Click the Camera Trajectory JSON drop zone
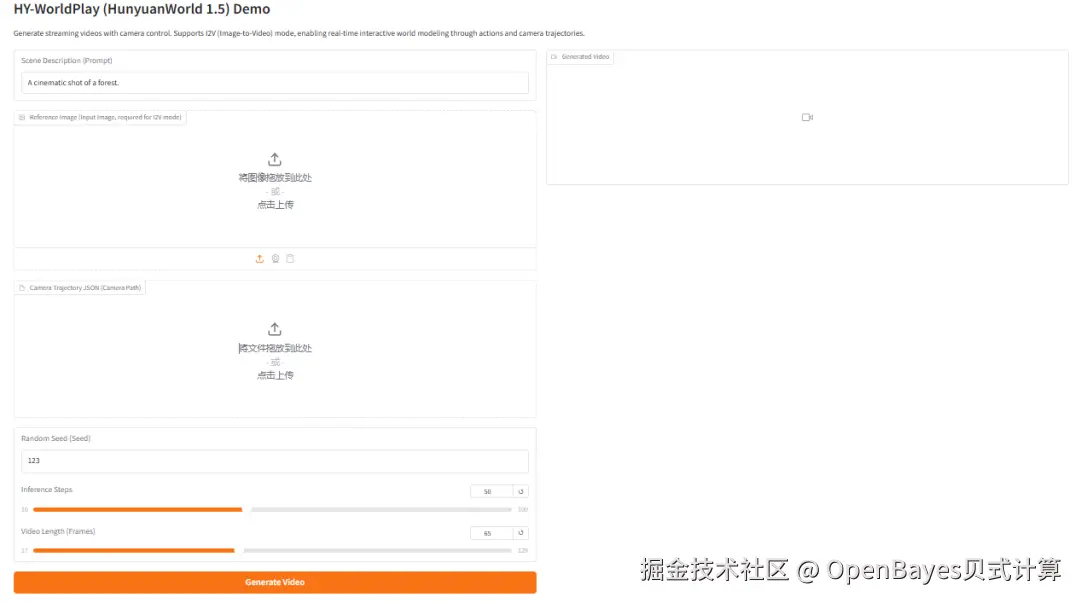Viewport: 1080px width, 603px height. point(275,350)
